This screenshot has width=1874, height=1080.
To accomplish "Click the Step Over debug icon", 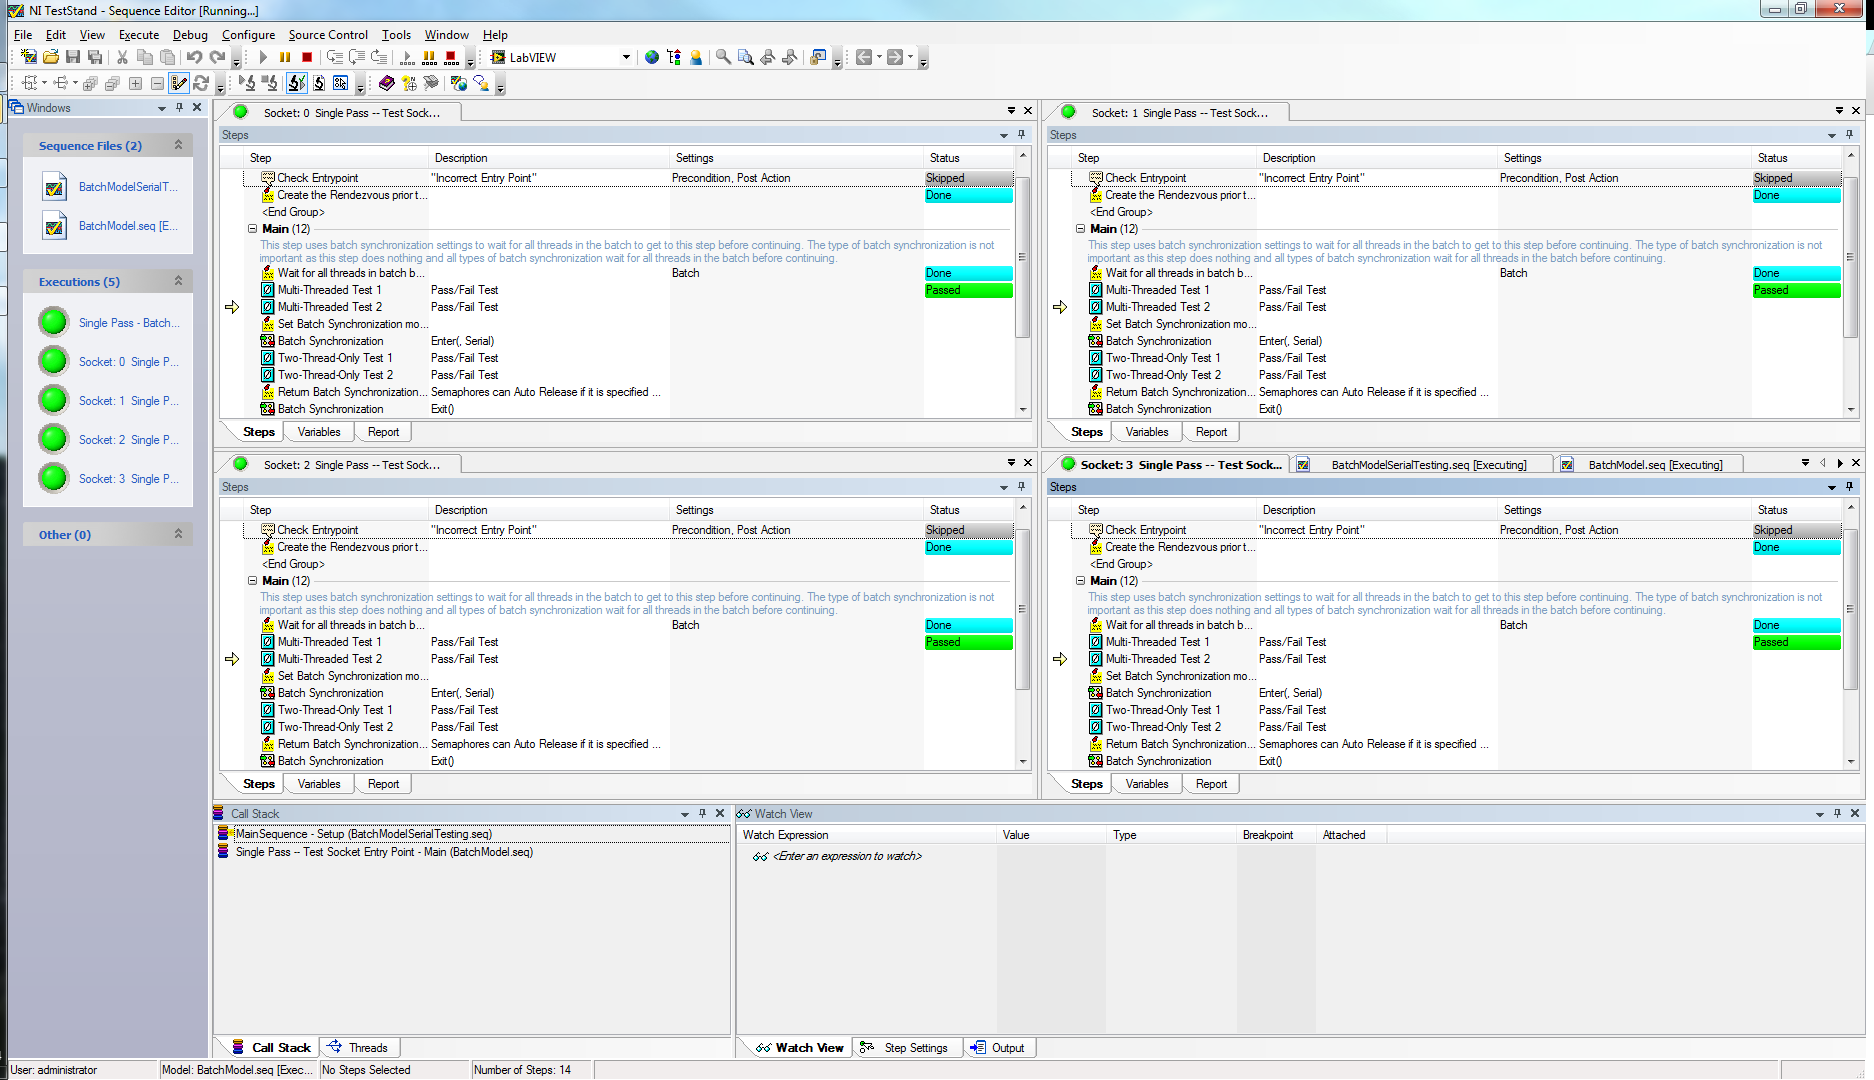I will [357, 57].
